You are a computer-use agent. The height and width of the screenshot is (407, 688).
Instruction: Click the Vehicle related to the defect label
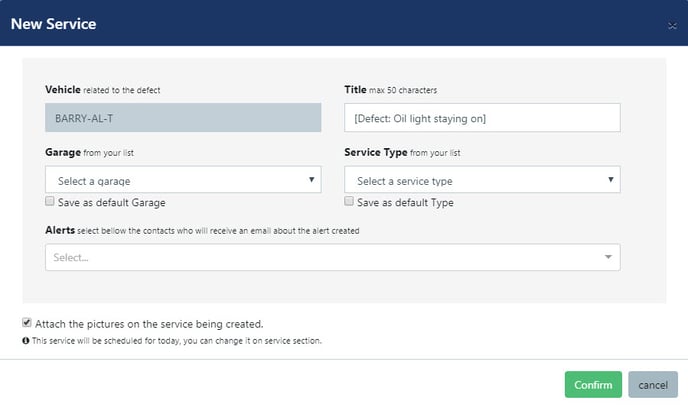click(x=103, y=90)
